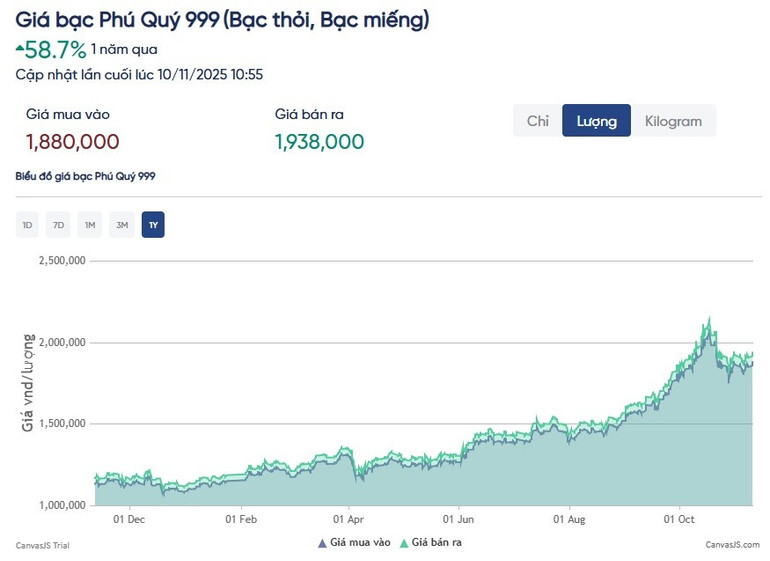Click the CanvasJS Trial label
Image resolution: width=770 pixels, height=561 pixels.
tap(42, 545)
